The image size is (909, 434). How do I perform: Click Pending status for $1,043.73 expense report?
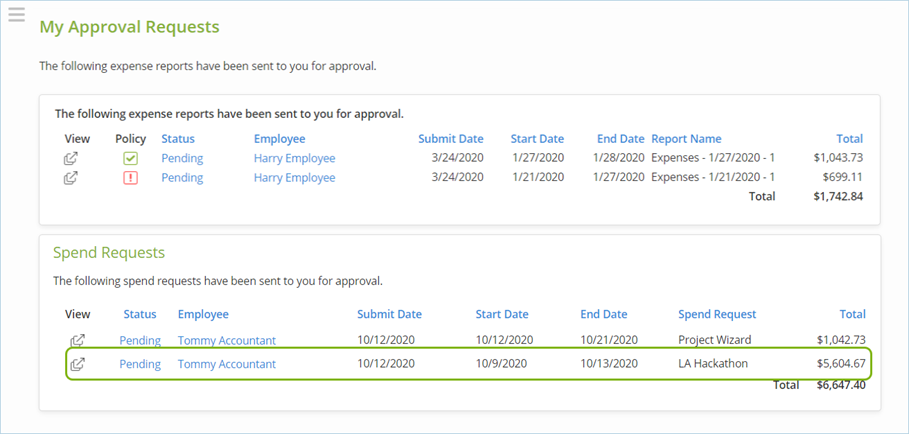(x=182, y=158)
